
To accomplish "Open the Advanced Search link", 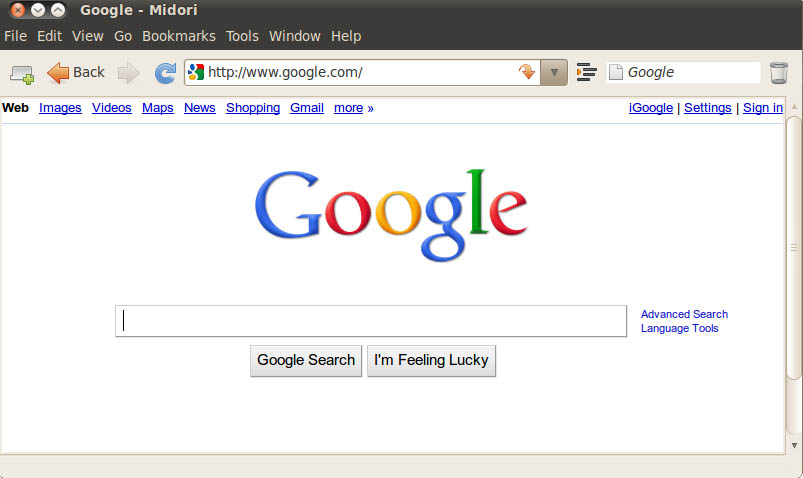I will pos(684,314).
